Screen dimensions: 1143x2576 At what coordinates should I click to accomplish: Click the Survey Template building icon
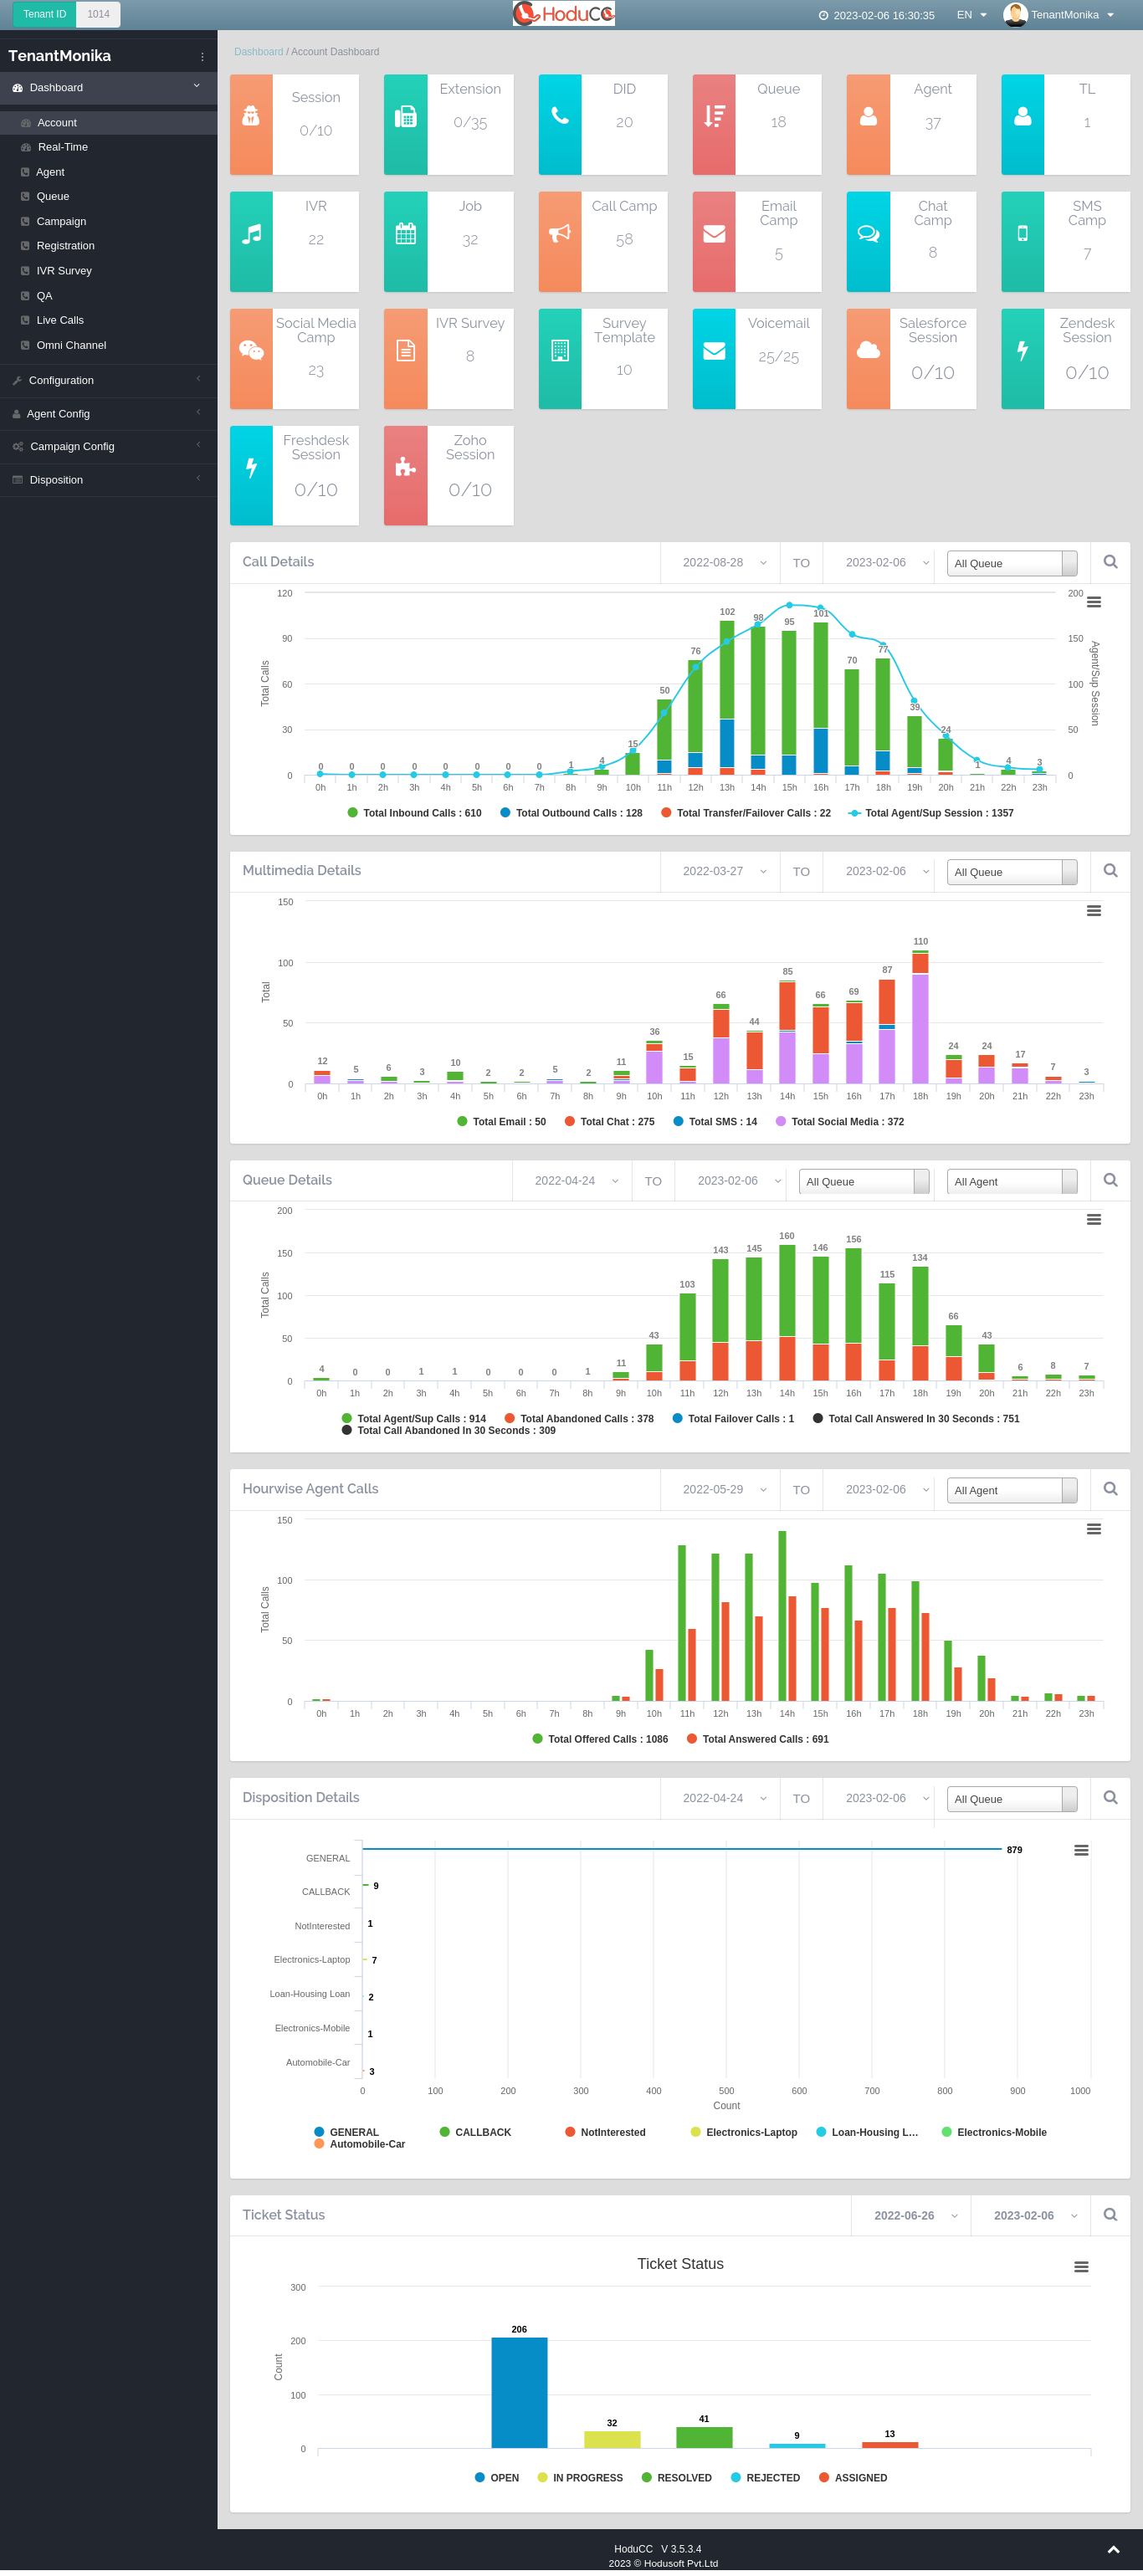560,351
